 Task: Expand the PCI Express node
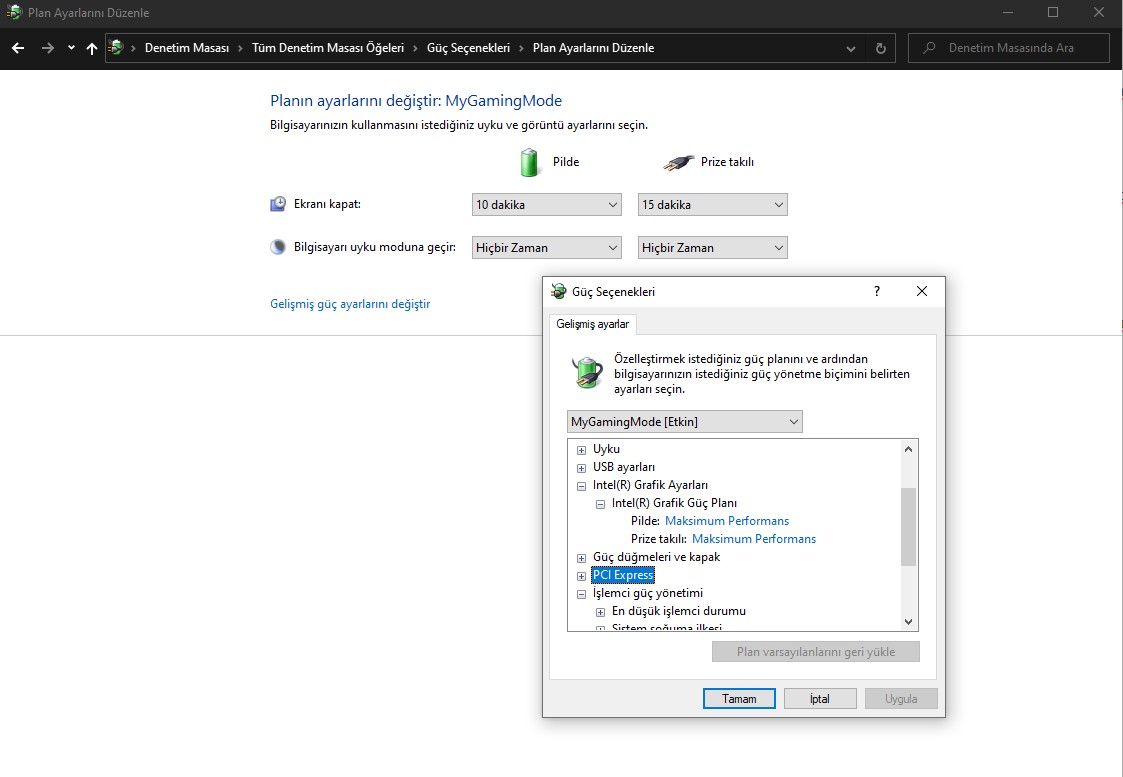[x=581, y=576]
